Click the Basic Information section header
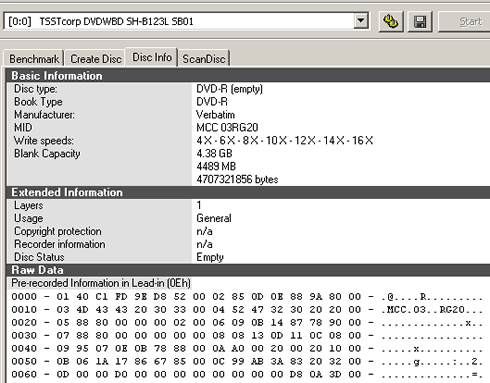 pyautogui.click(x=248, y=76)
